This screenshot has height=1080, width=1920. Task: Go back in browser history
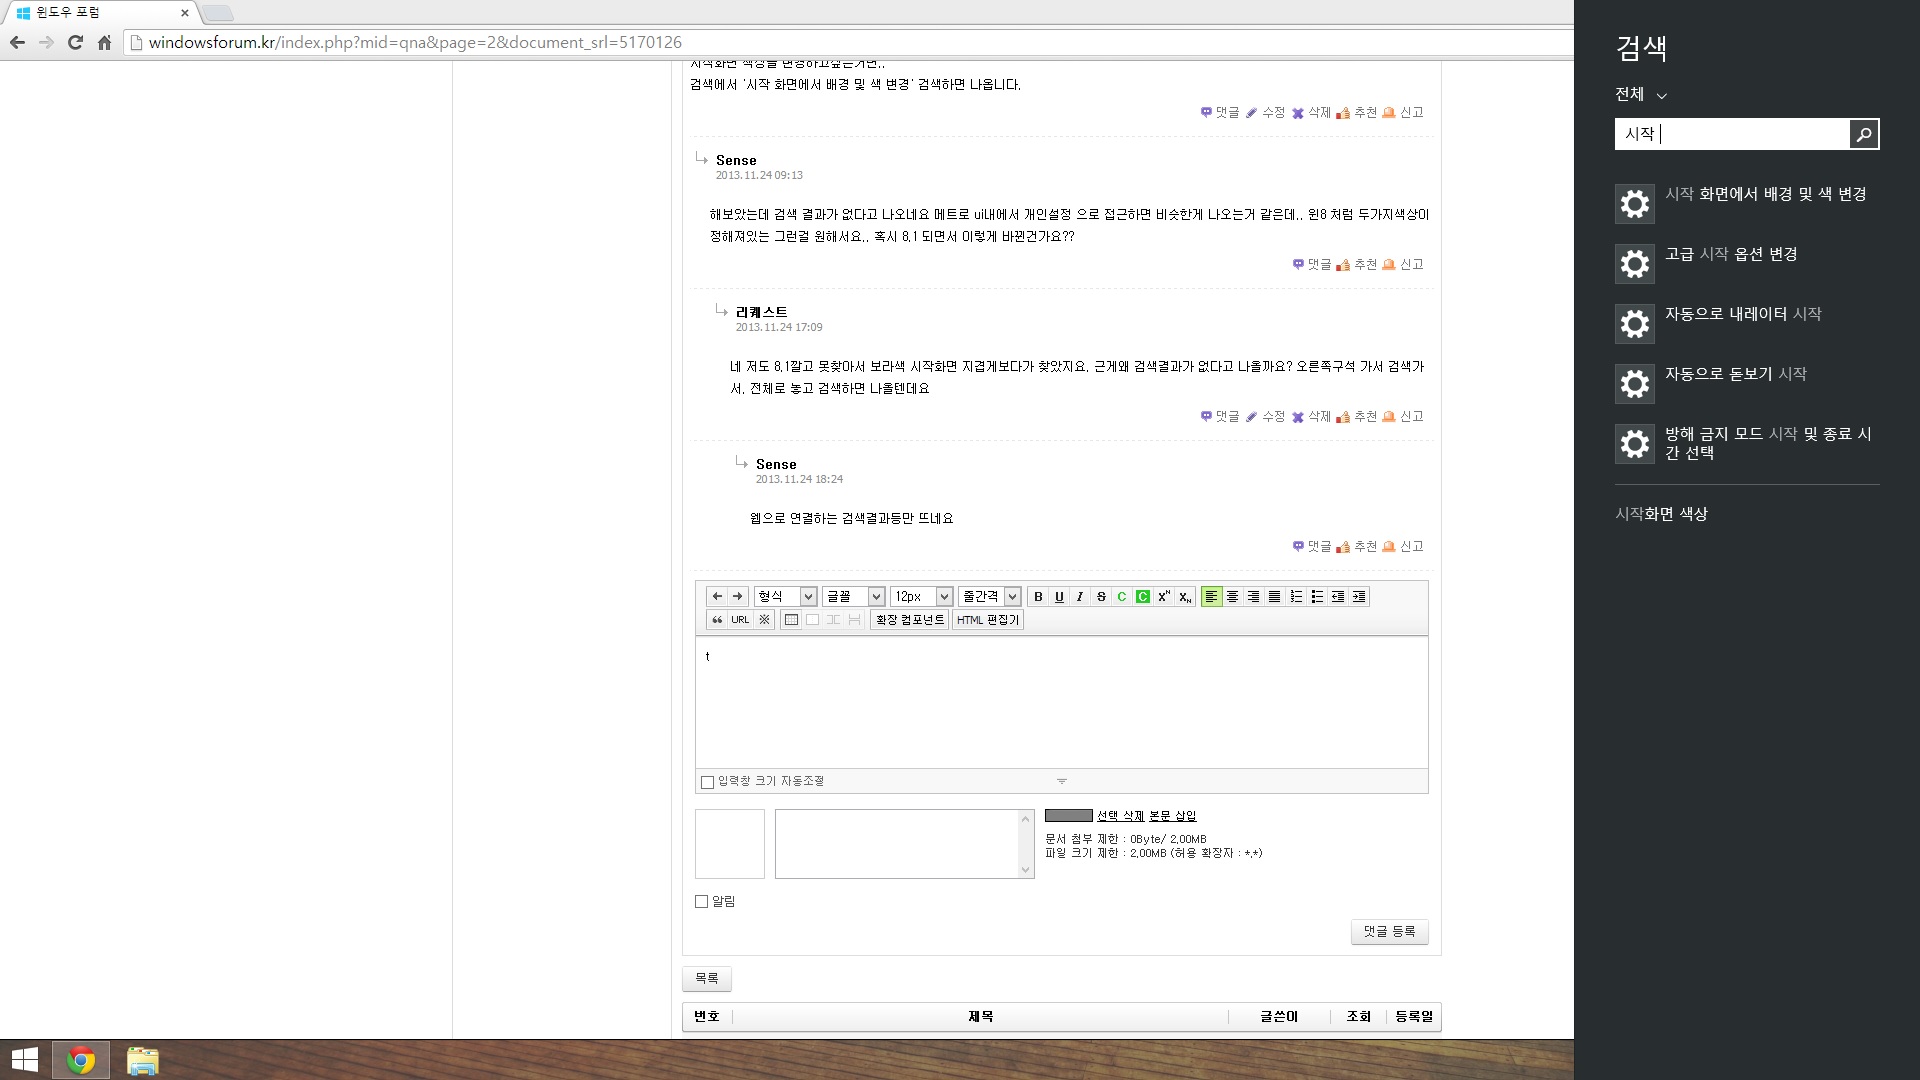[x=17, y=42]
